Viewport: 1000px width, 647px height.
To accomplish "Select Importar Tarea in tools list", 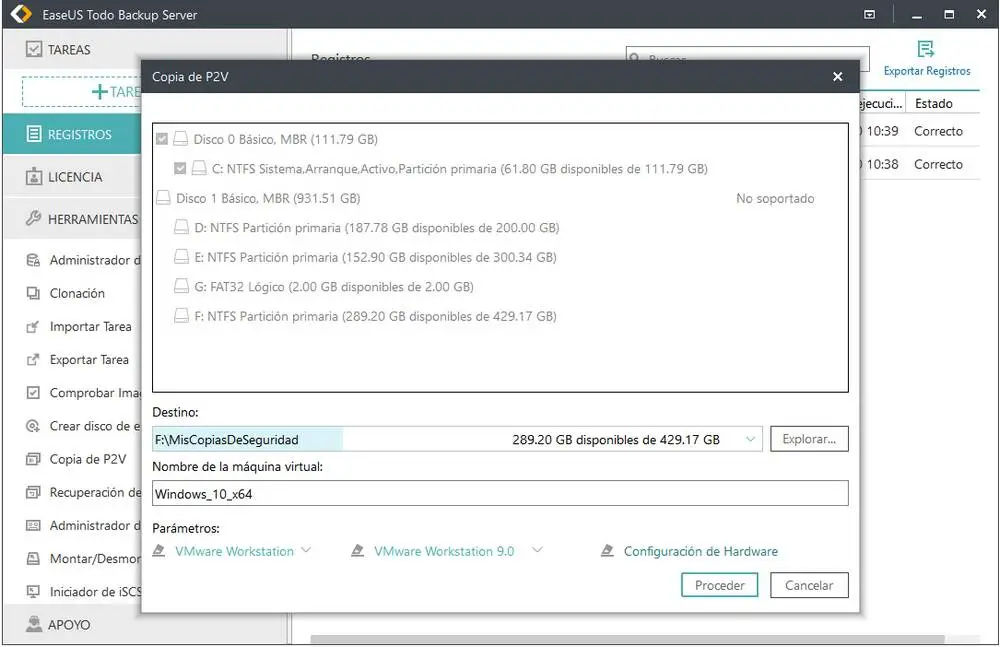I will pyautogui.click(x=91, y=327).
